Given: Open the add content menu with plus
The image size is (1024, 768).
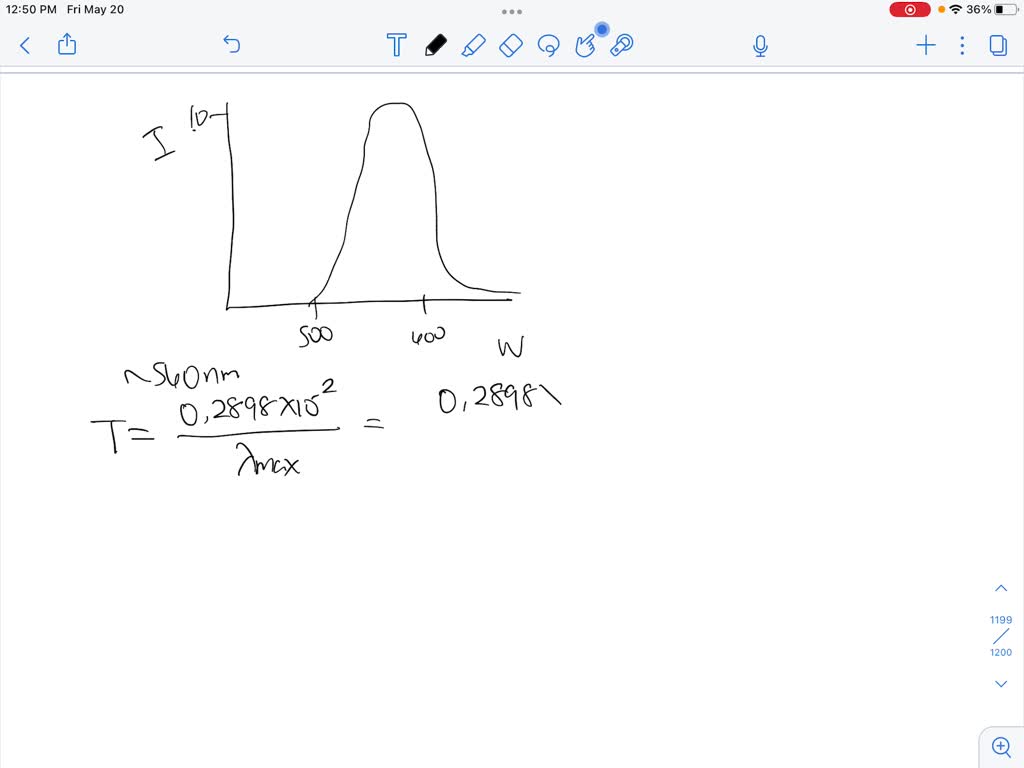Looking at the screenshot, I should coord(925,45).
